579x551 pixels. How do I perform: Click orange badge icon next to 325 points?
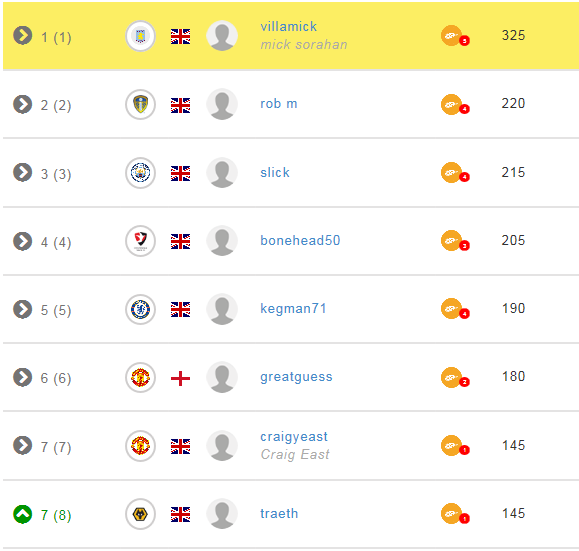[x=455, y=36]
